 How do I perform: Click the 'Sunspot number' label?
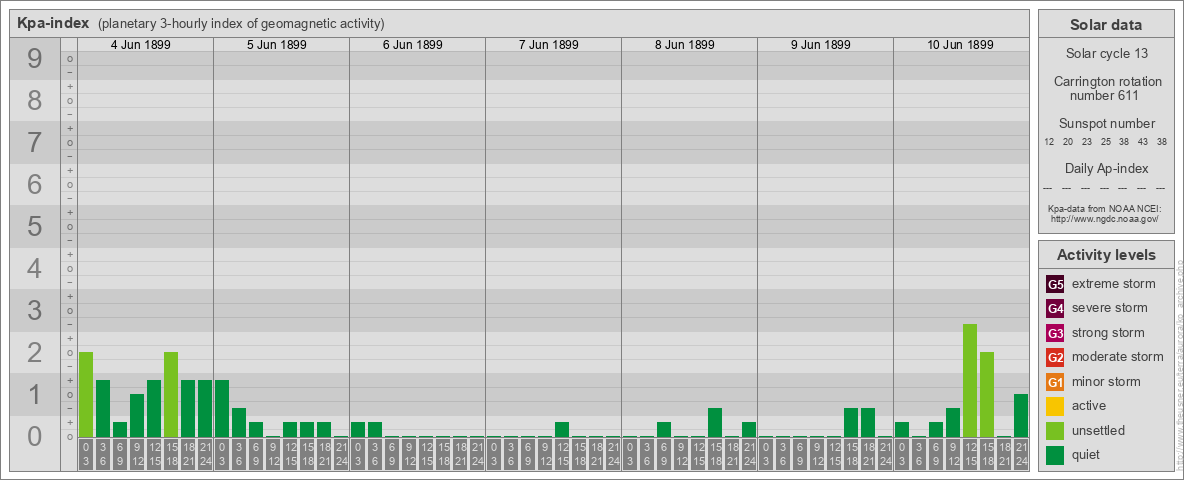pos(1105,124)
